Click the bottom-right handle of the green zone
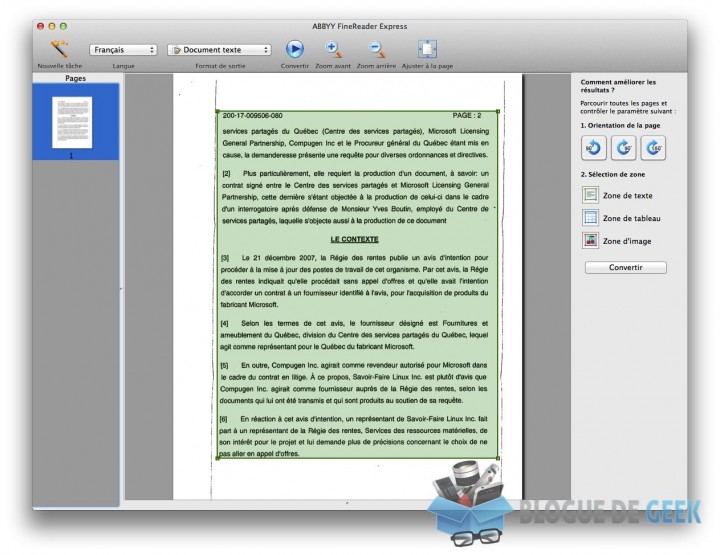The image size is (720, 555). click(498, 458)
